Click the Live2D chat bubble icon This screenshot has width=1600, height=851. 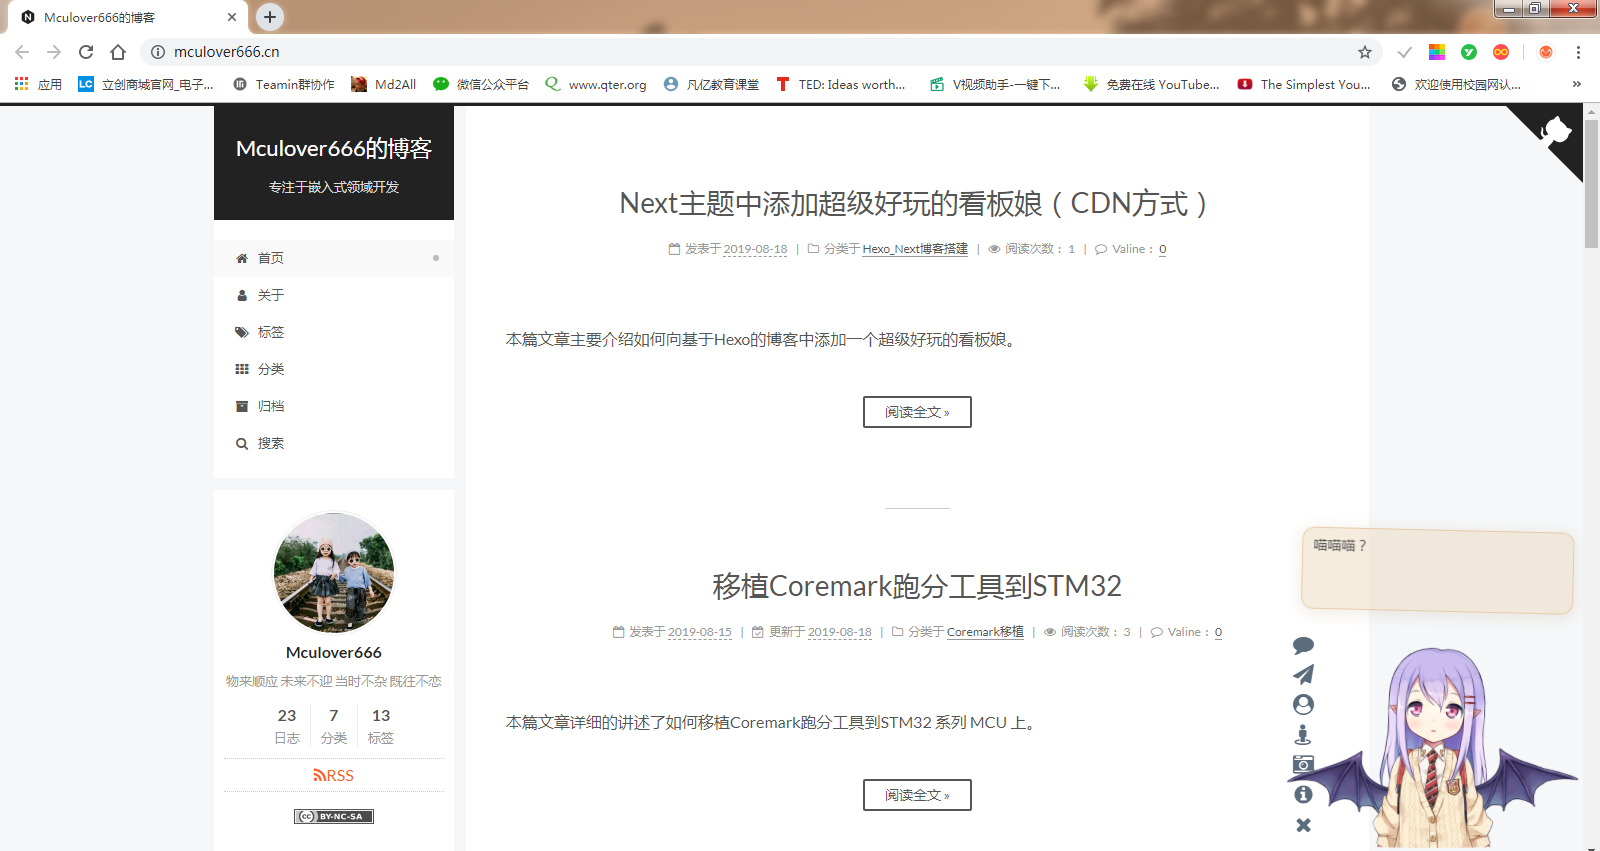click(1303, 645)
